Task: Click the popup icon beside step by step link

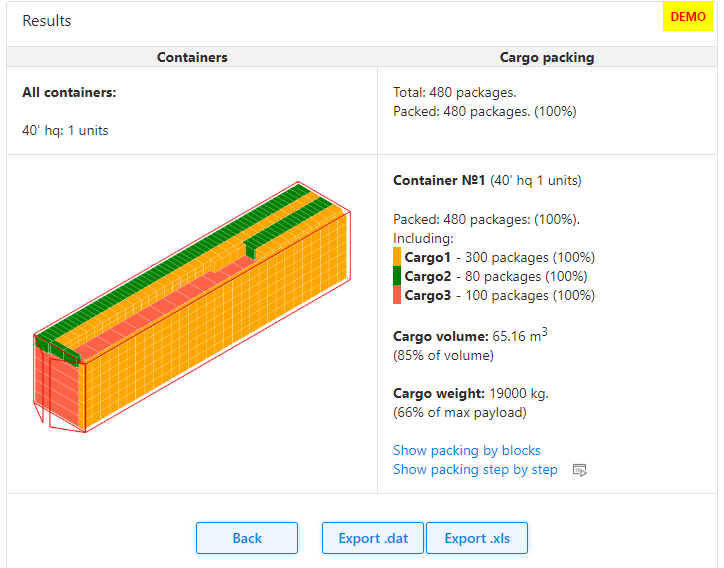Action: (x=579, y=470)
